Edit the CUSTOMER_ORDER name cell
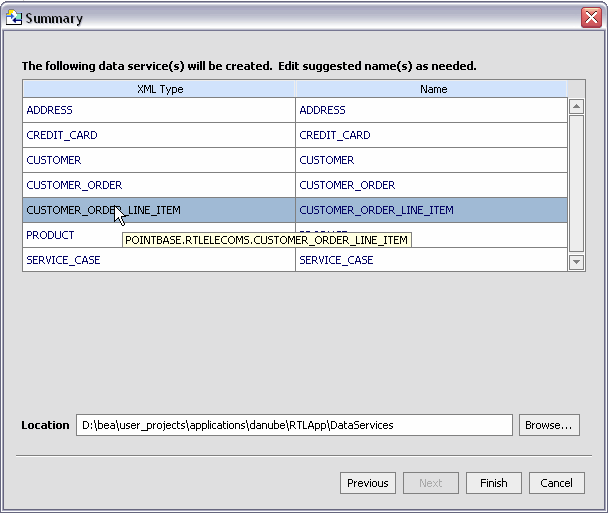Viewport: 609px width, 515px height. click(432, 185)
